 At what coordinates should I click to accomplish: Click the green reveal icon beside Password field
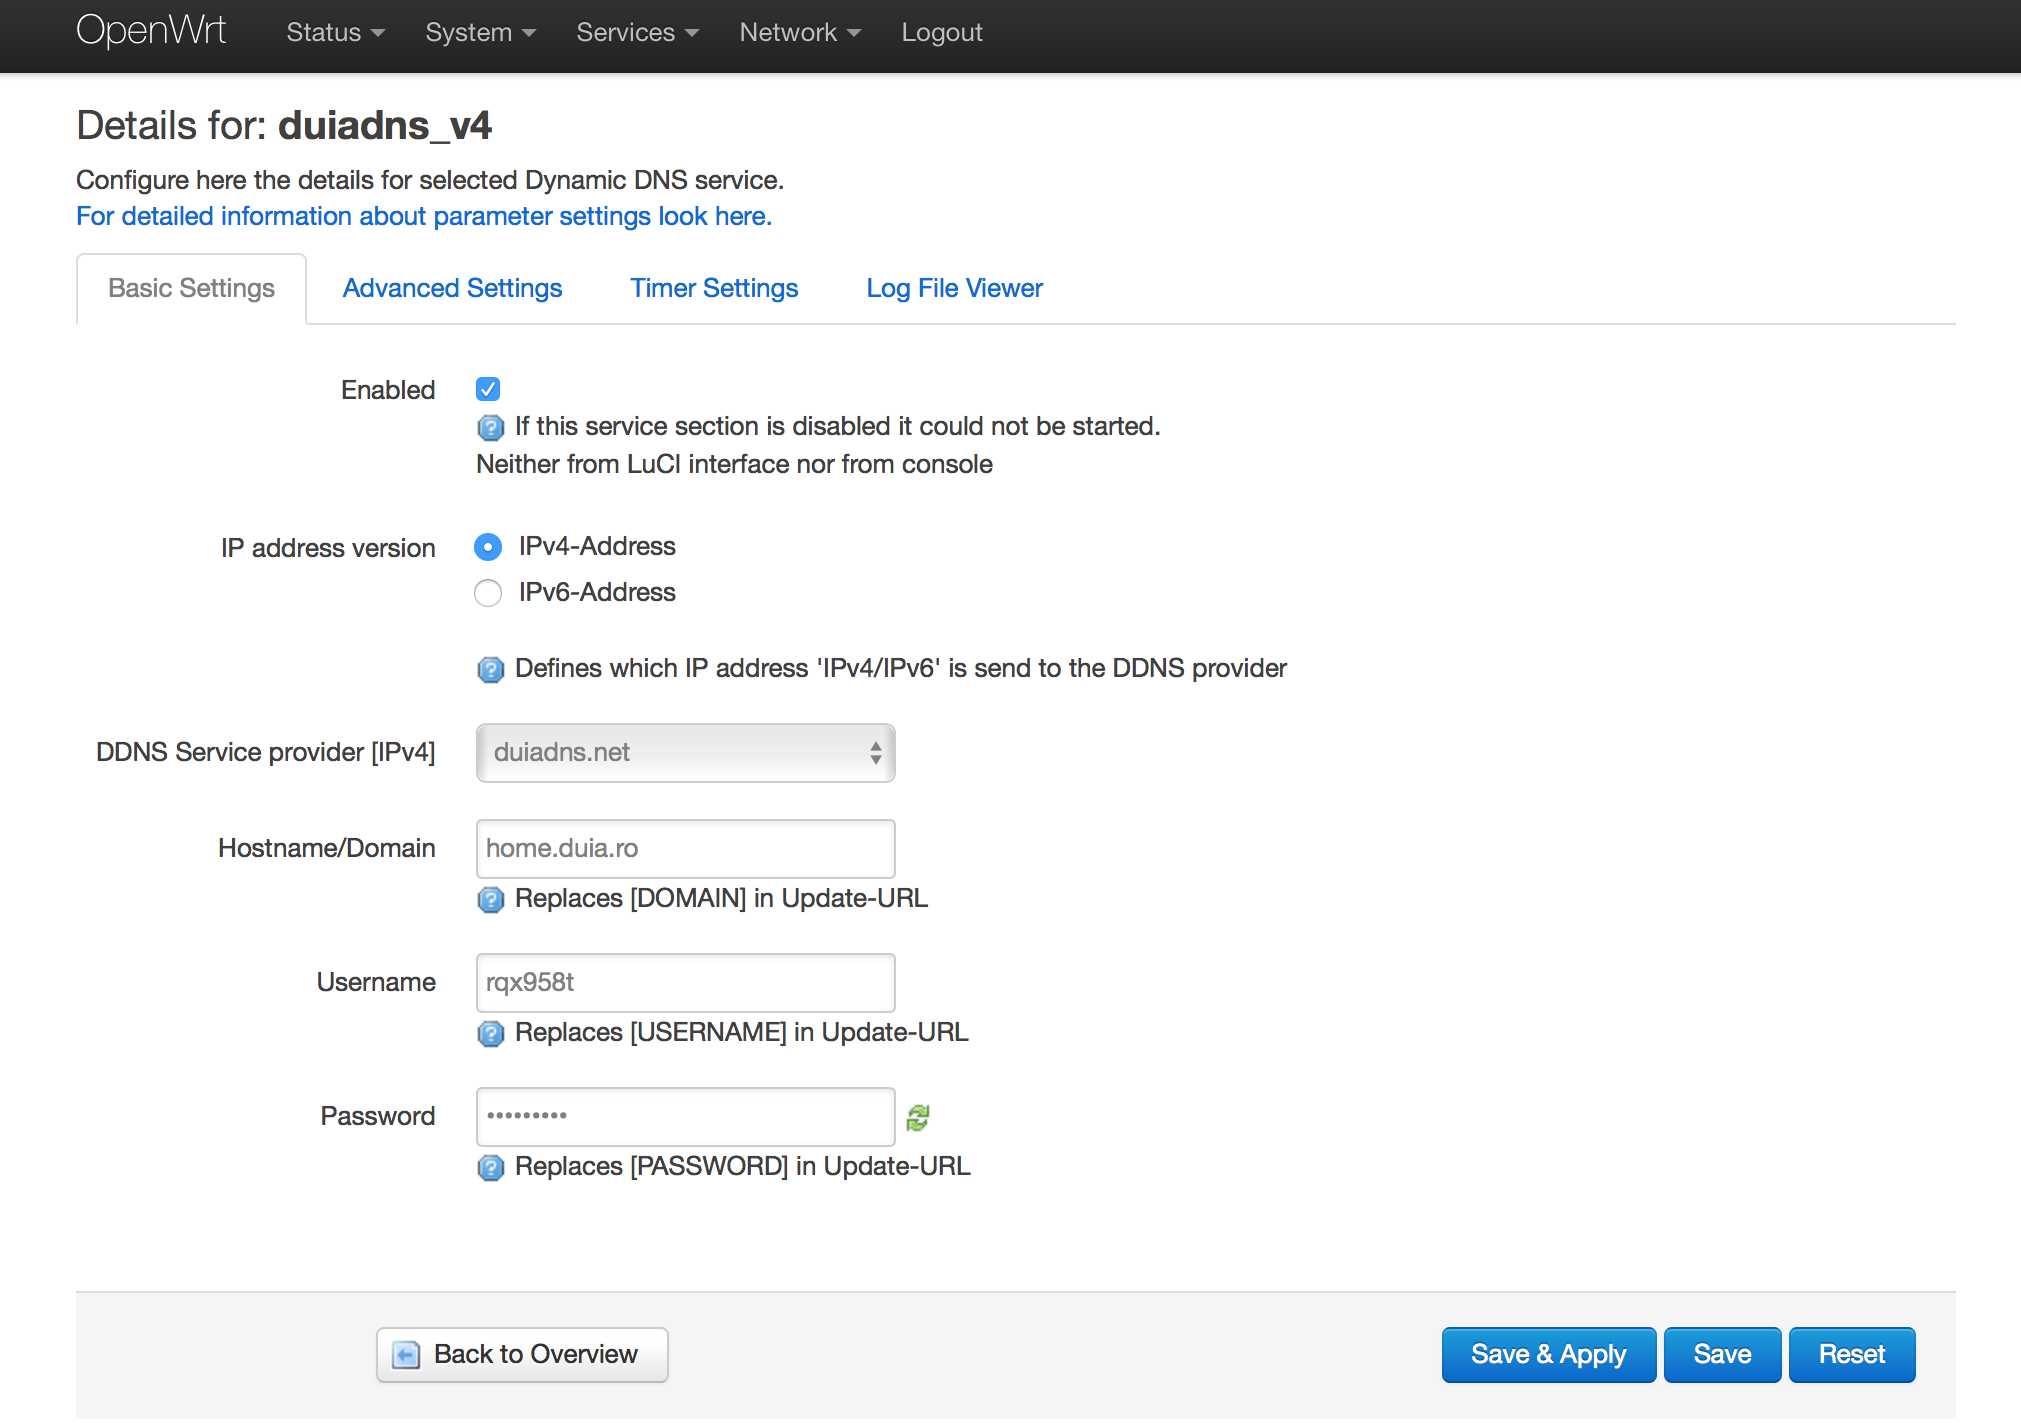click(x=918, y=1118)
